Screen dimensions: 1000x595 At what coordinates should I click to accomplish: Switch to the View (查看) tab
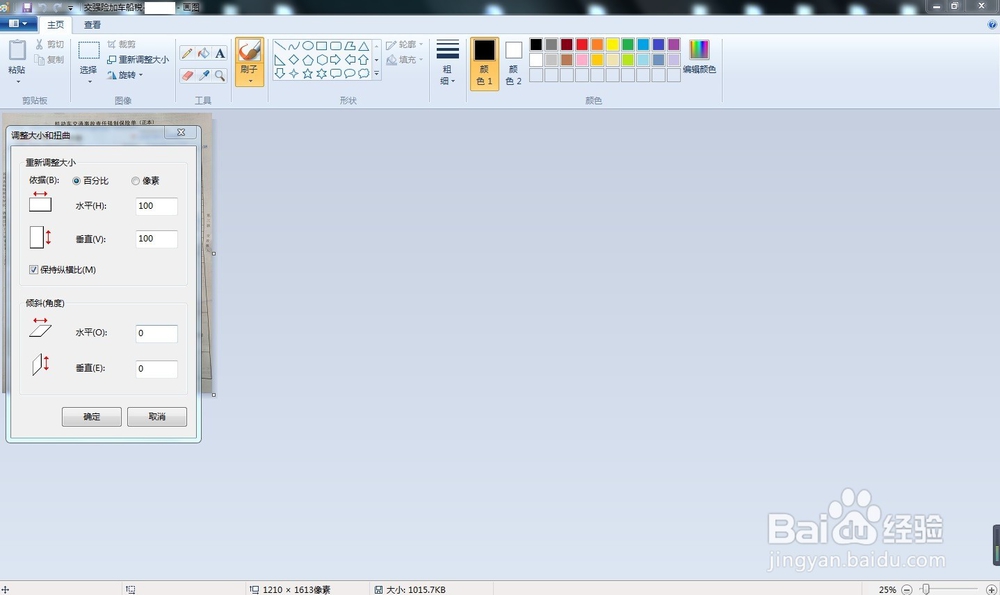click(x=92, y=25)
